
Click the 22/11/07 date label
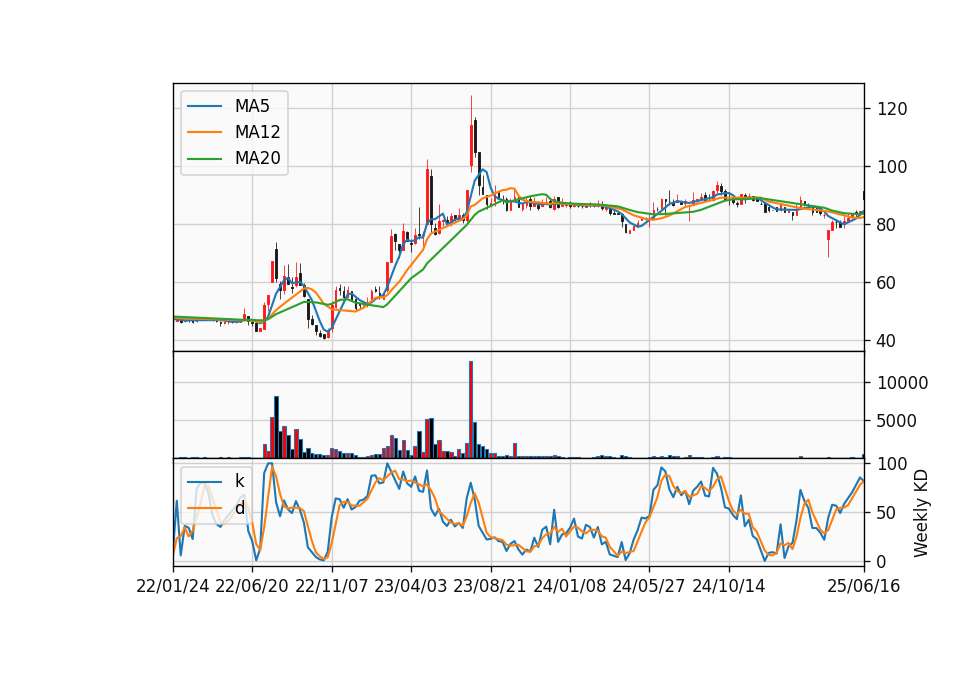(x=332, y=587)
